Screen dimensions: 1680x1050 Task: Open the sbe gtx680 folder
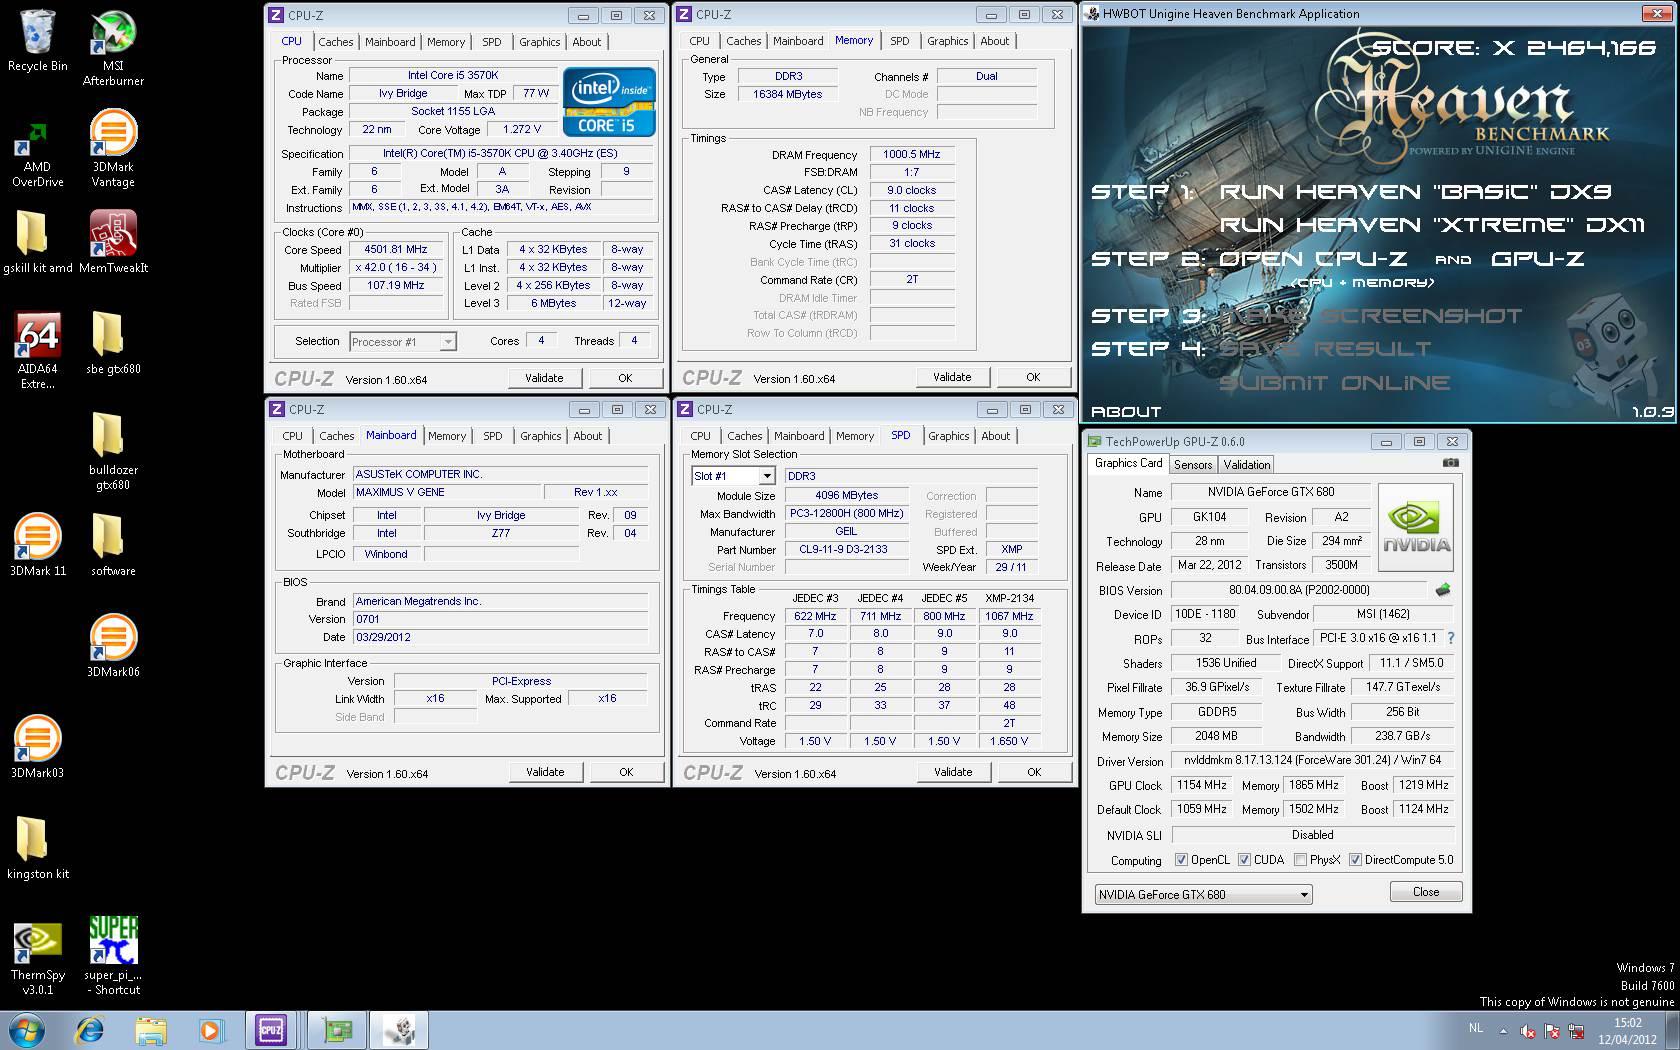113,342
